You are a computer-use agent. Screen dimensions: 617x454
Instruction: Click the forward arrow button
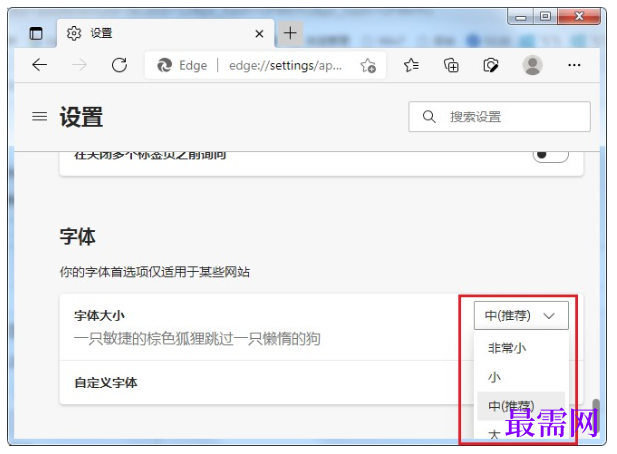pyautogui.click(x=80, y=65)
